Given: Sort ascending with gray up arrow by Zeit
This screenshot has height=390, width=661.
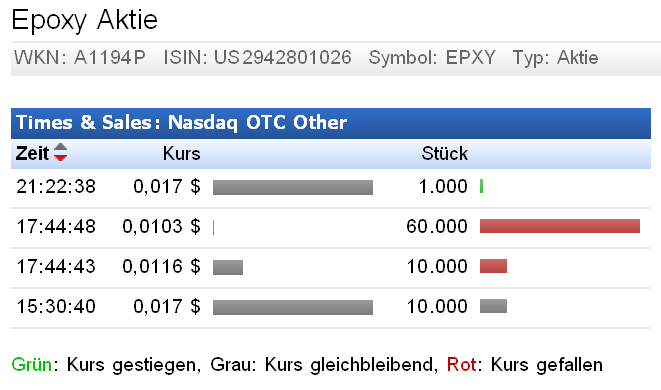Looking at the screenshot, I should pos(61,147).
